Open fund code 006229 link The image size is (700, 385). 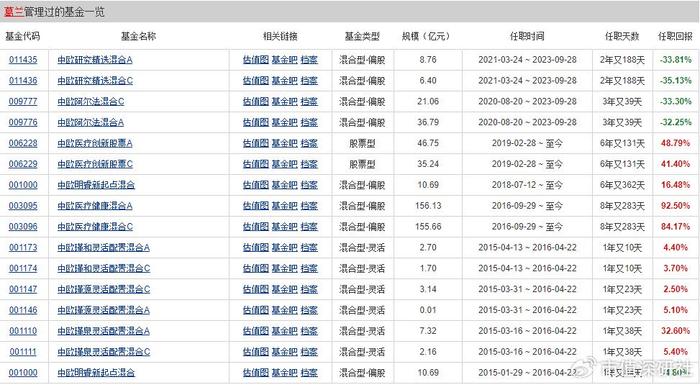point(23,164)
